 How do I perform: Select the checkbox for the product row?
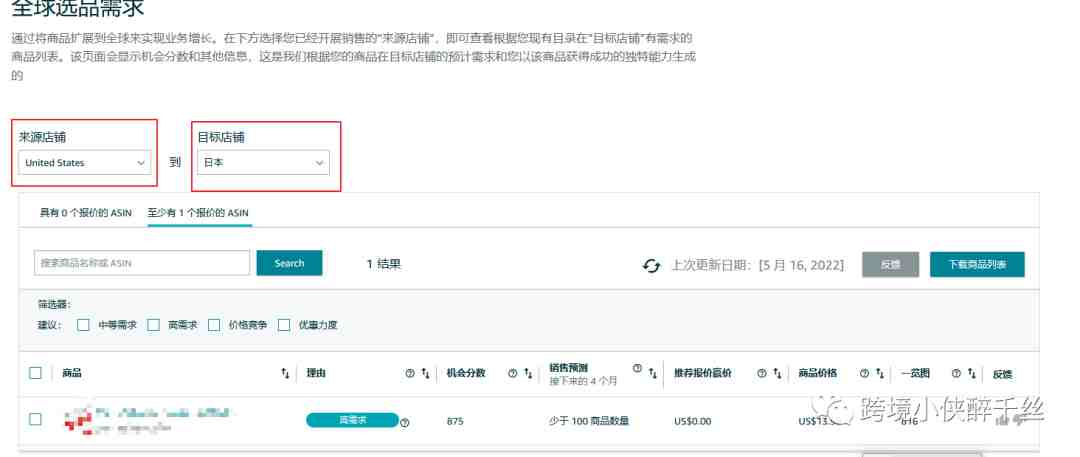click(35, 419)
